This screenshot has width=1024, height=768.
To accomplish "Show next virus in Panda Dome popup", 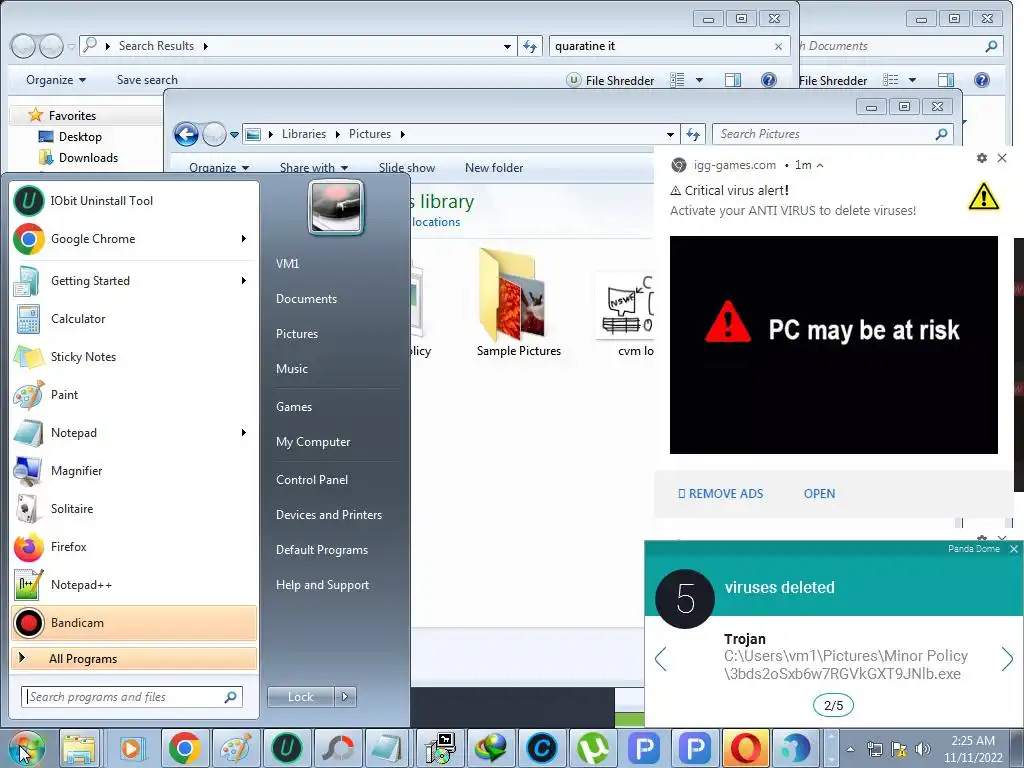I will tap(1007, 659).
